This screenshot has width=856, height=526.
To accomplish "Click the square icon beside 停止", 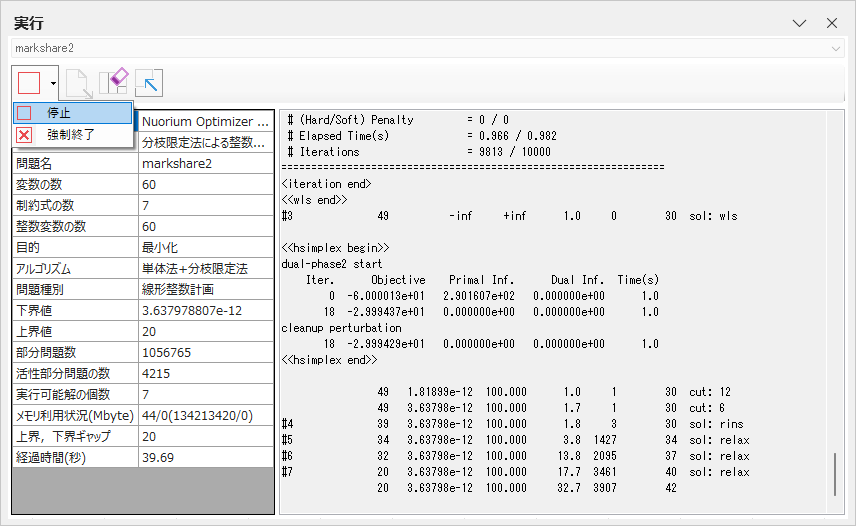I will point(24,113).
